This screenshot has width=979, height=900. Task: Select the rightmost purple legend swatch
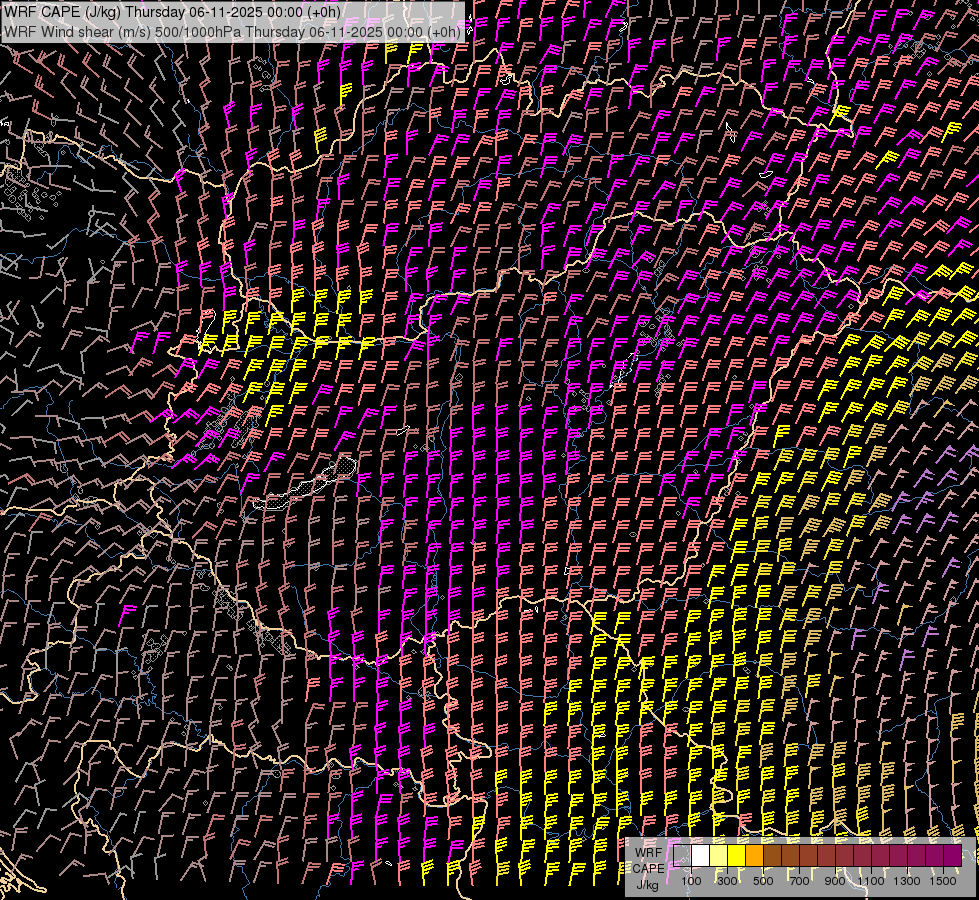point(952,856)
